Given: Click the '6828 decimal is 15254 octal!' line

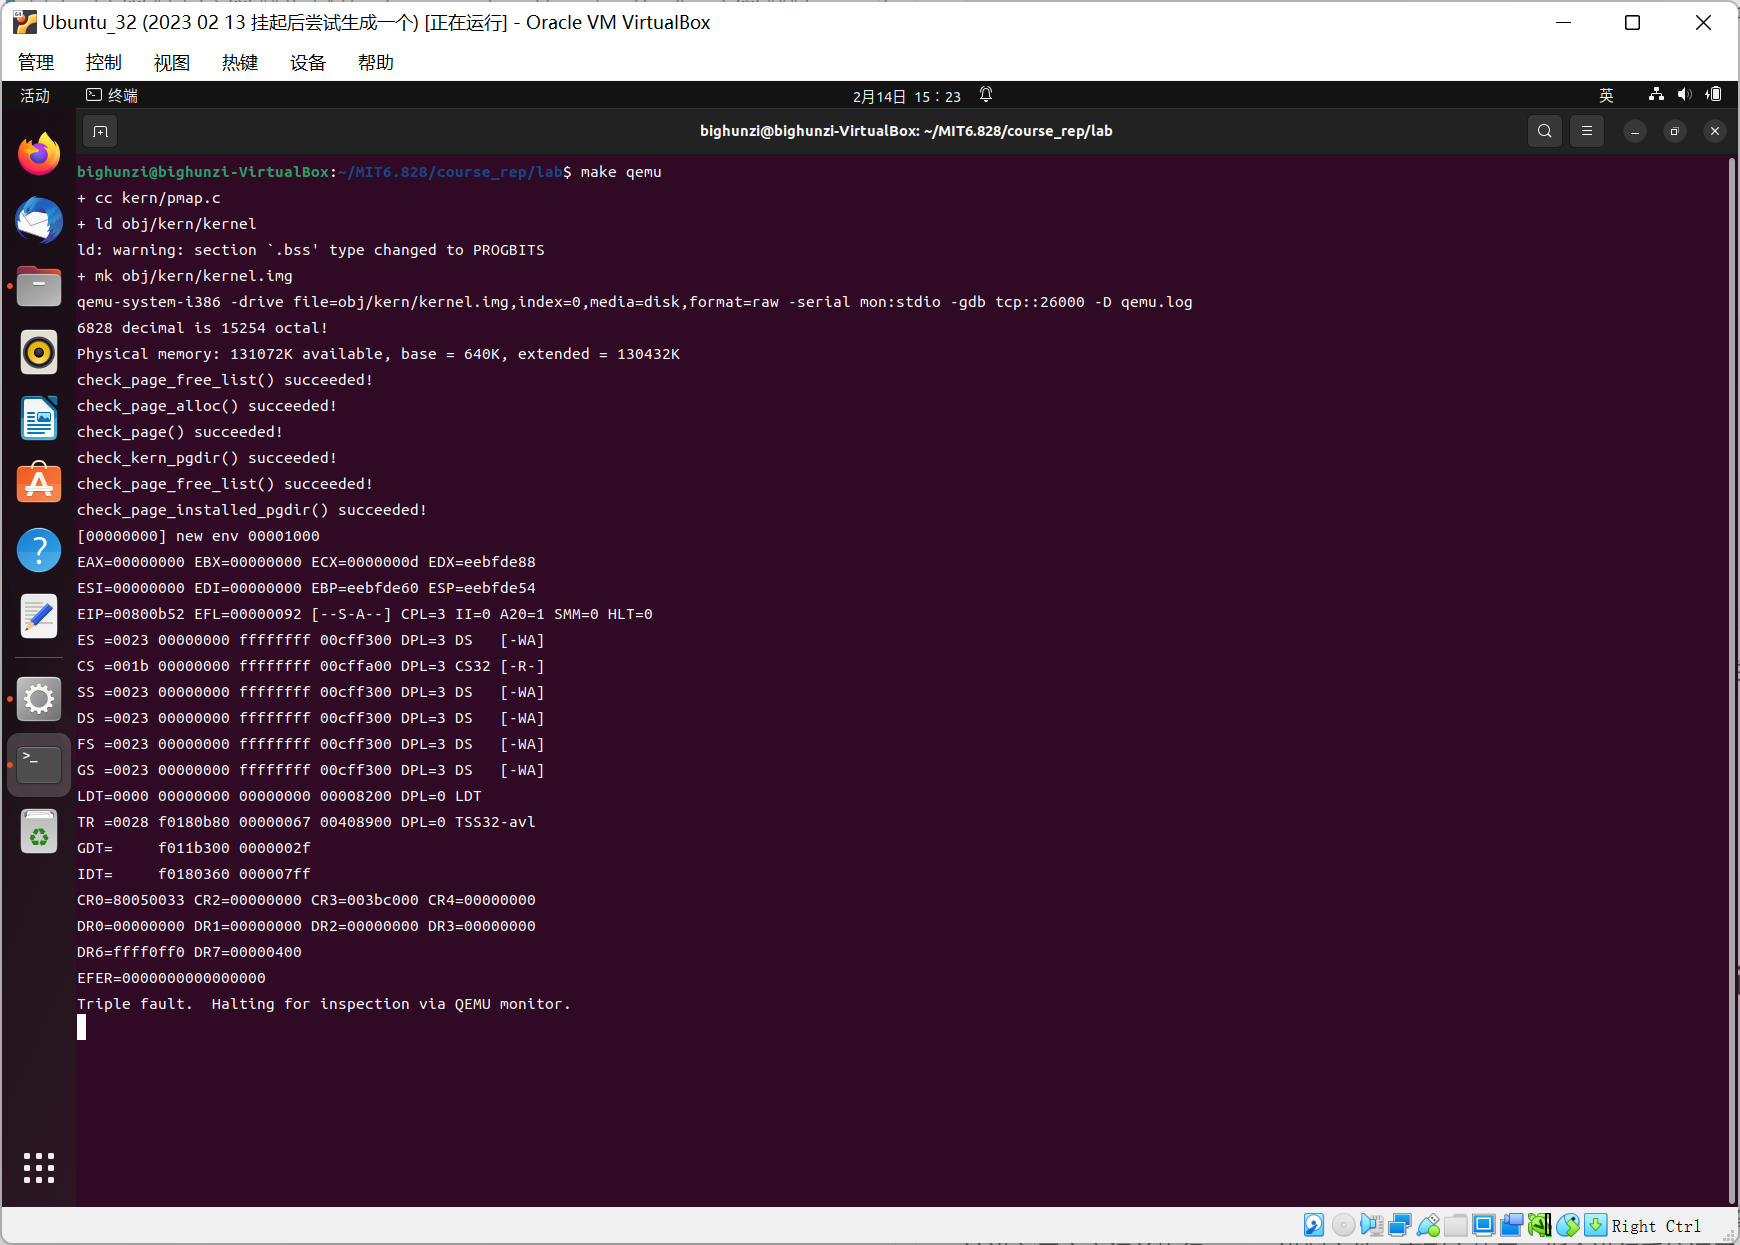Looking at the screenshot, I should pos(203,328).
